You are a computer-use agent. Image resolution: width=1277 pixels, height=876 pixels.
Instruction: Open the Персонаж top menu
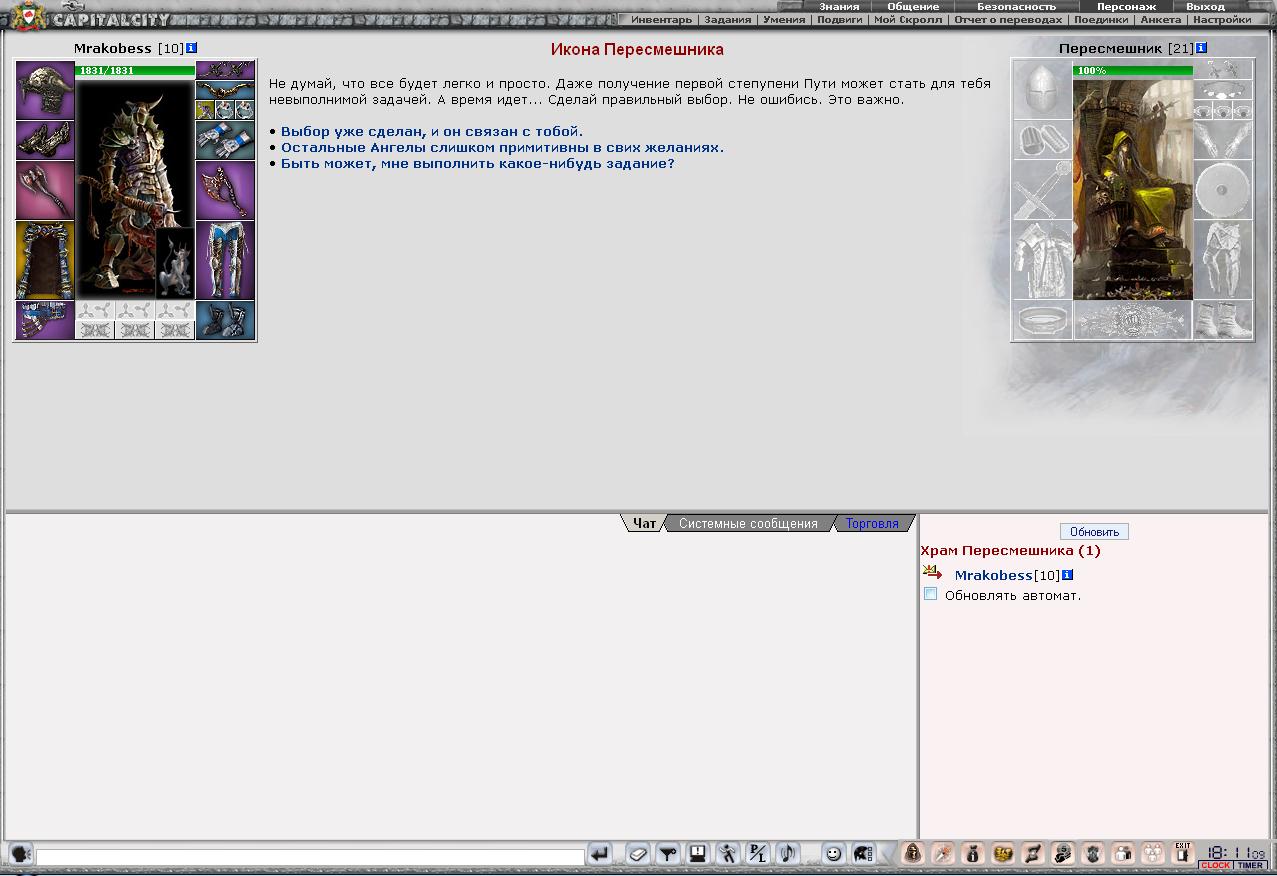click(1126, 6)
